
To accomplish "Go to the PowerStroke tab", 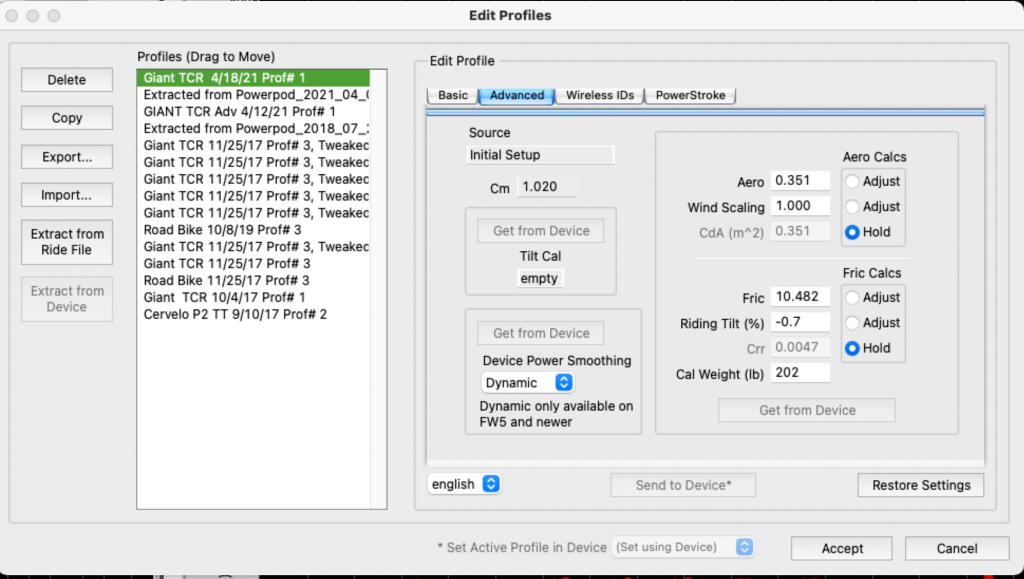I will [690, 96].
